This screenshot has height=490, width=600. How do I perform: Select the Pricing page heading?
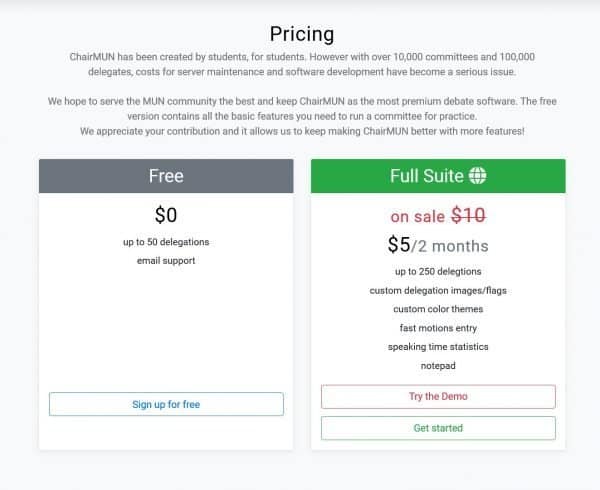click(x=301, y=36)
